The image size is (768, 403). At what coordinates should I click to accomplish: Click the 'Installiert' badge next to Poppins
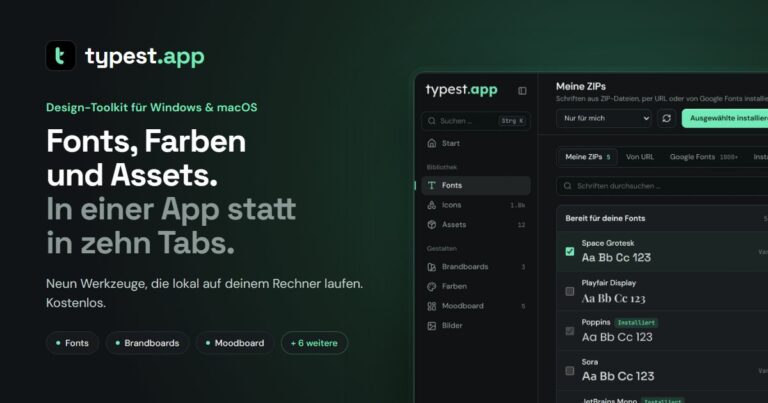point(636,323)
